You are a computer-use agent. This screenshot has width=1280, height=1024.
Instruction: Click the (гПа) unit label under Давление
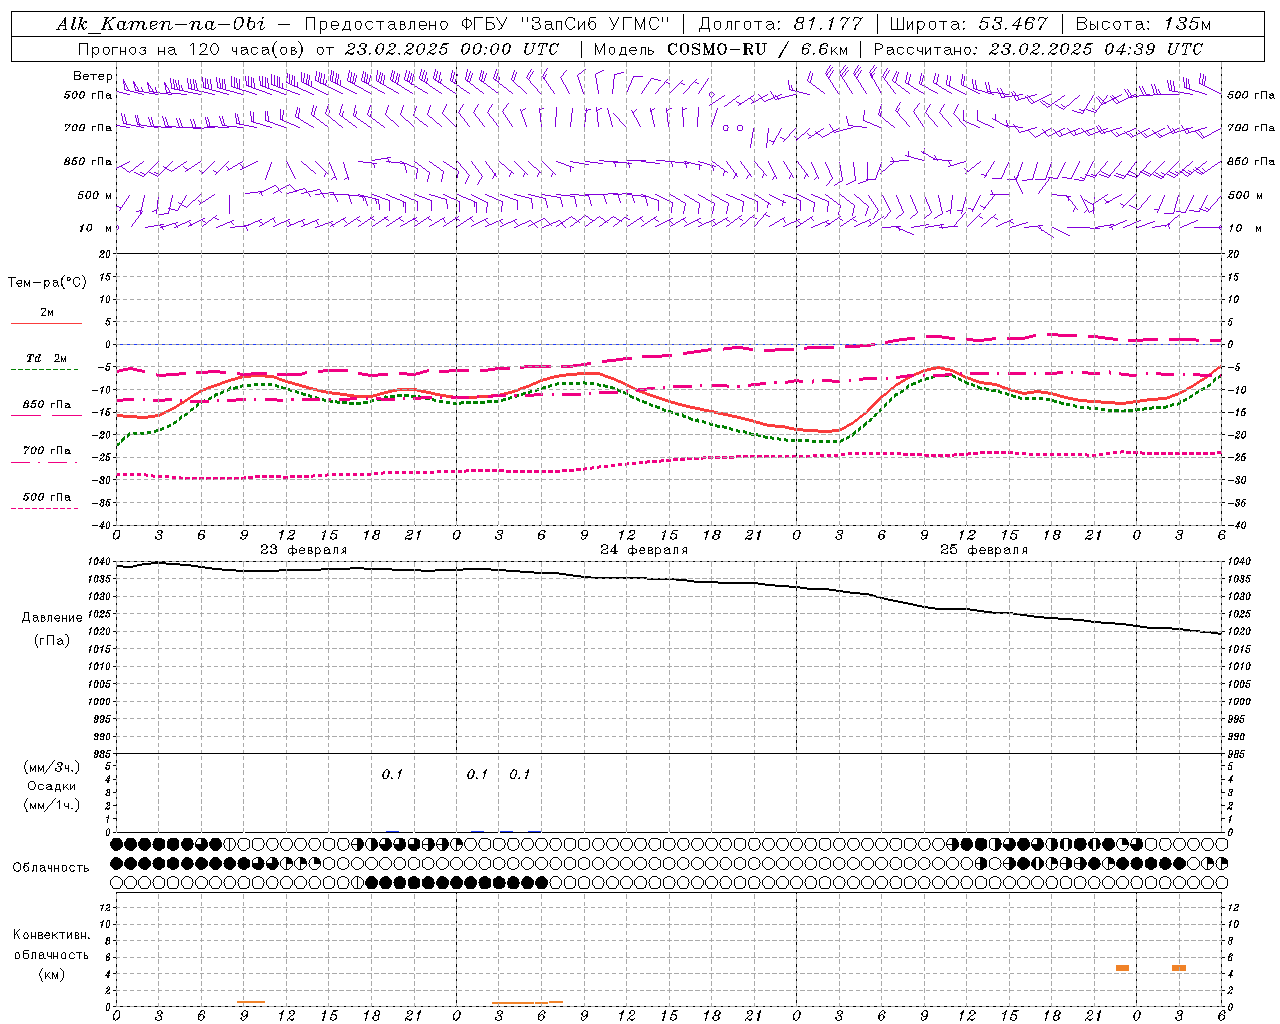tap(52, 640)
